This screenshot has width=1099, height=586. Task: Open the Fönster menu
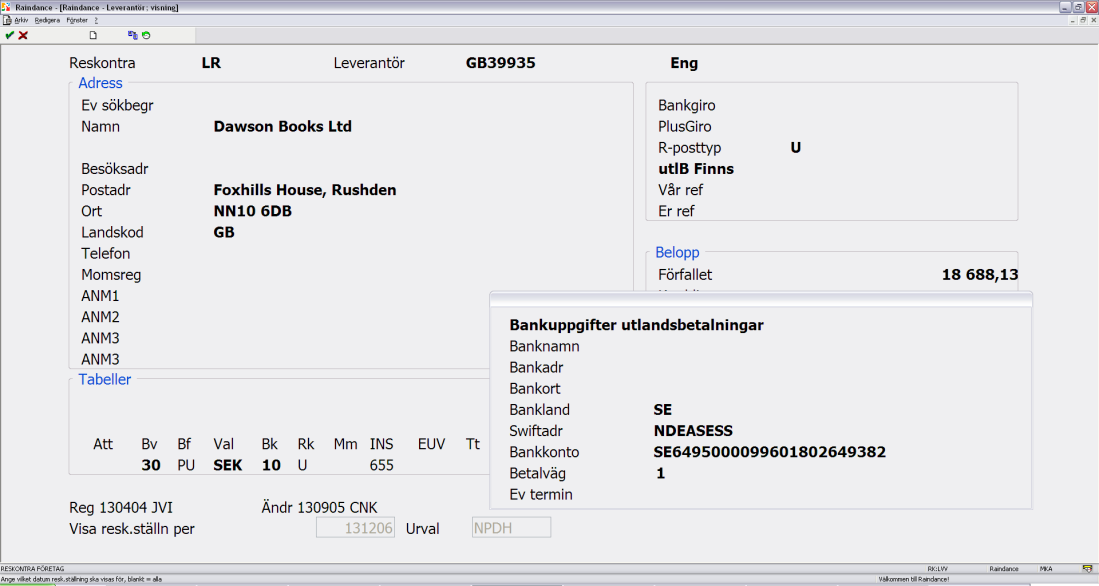click(77, 20)
